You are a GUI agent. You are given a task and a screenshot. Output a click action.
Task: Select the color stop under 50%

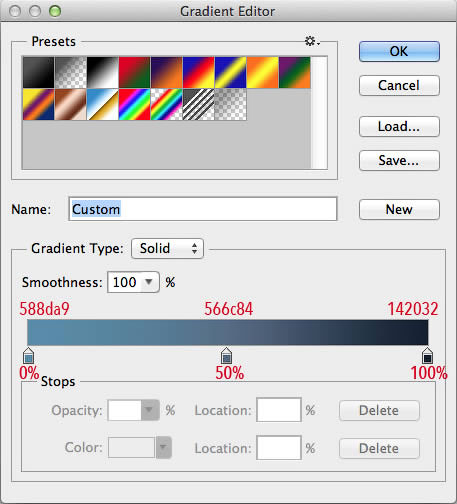227,356
